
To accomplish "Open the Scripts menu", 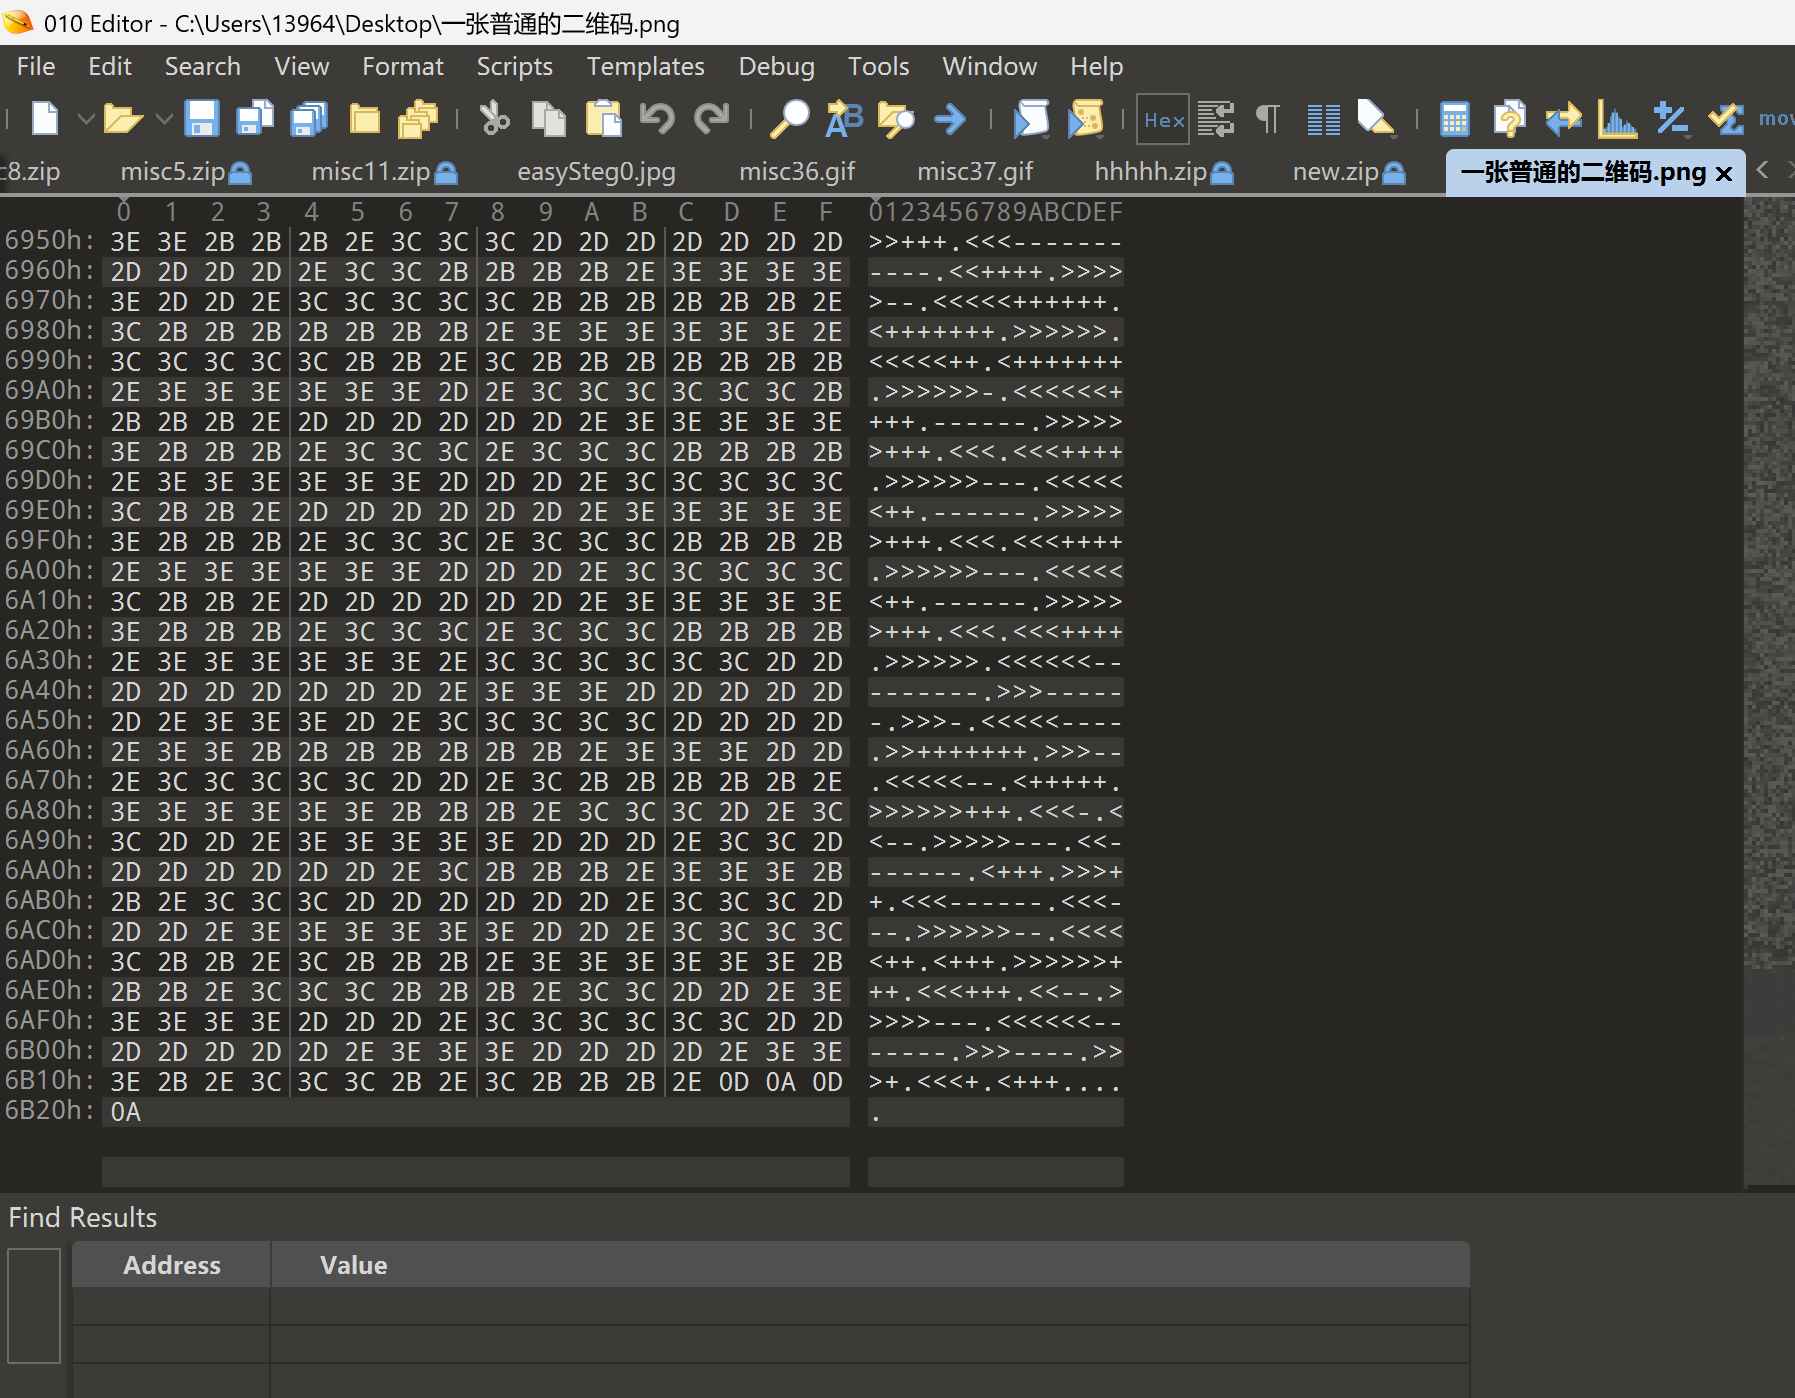I will tap(515, 66).
